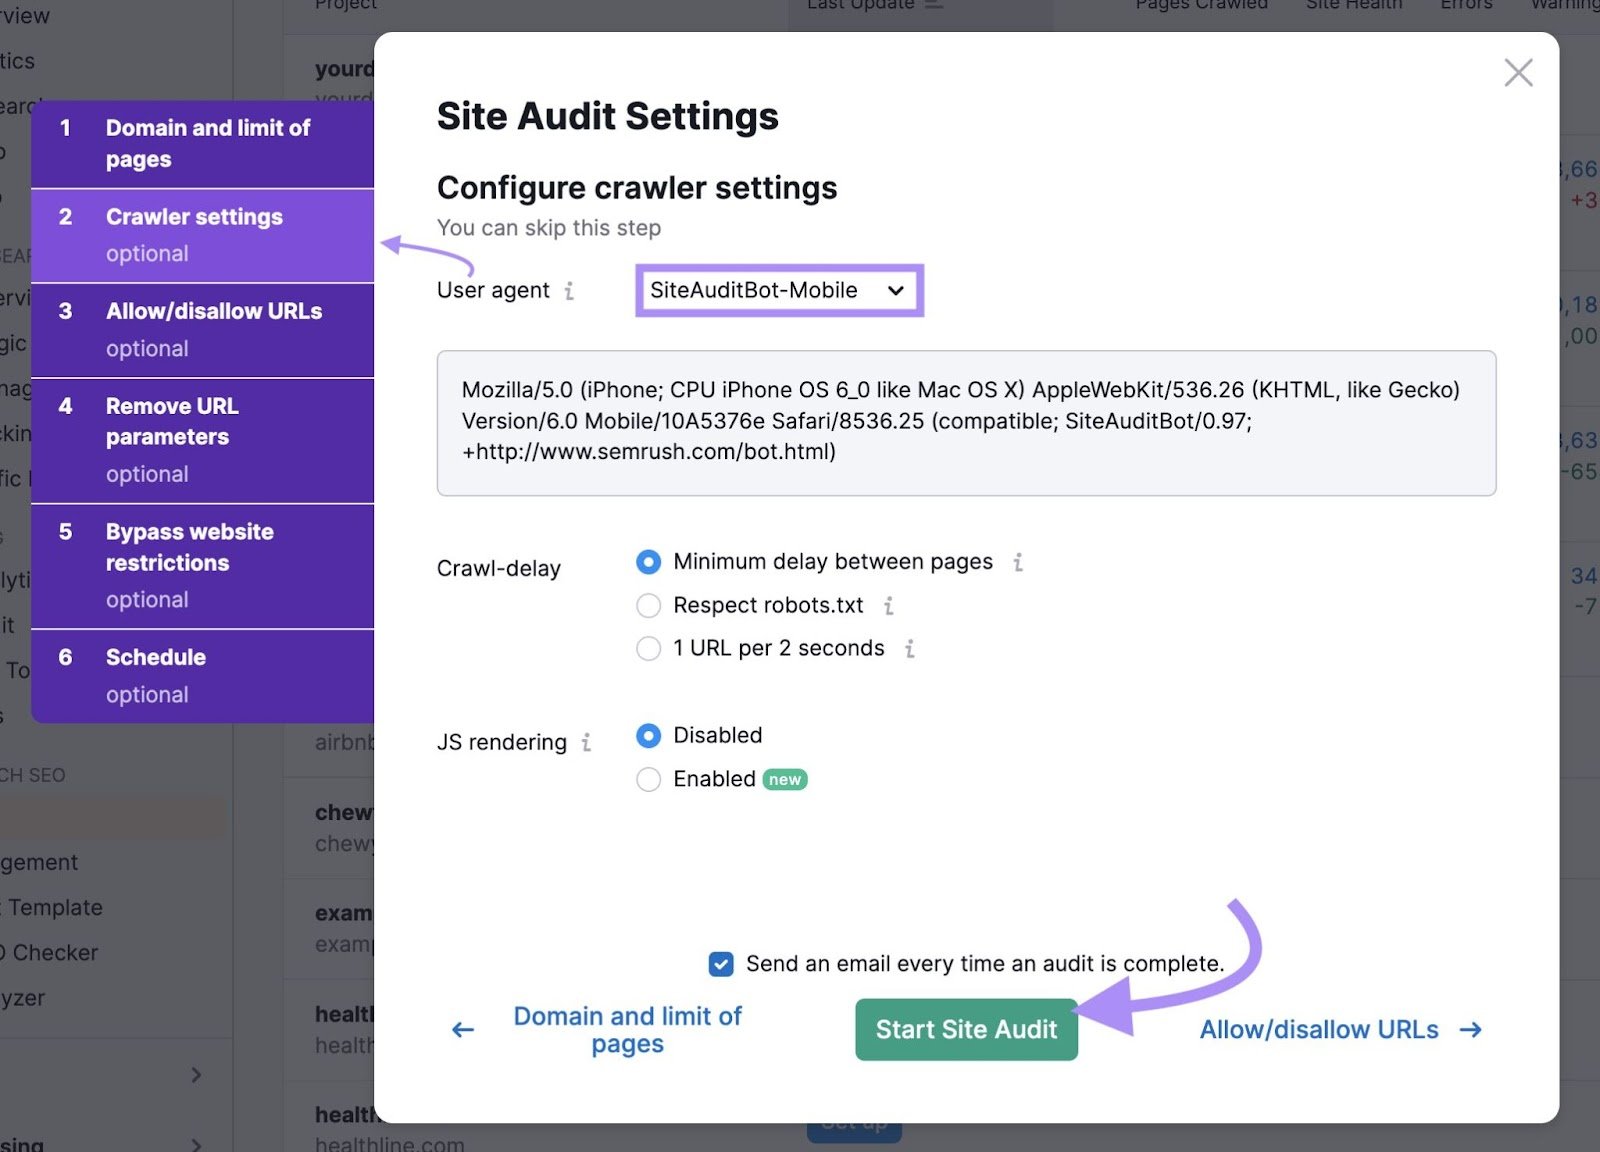Screen dimensions: 1600x1152
Task: Click info icon beside Minimum delay between pages
Action: click(x=1018, y=563)
